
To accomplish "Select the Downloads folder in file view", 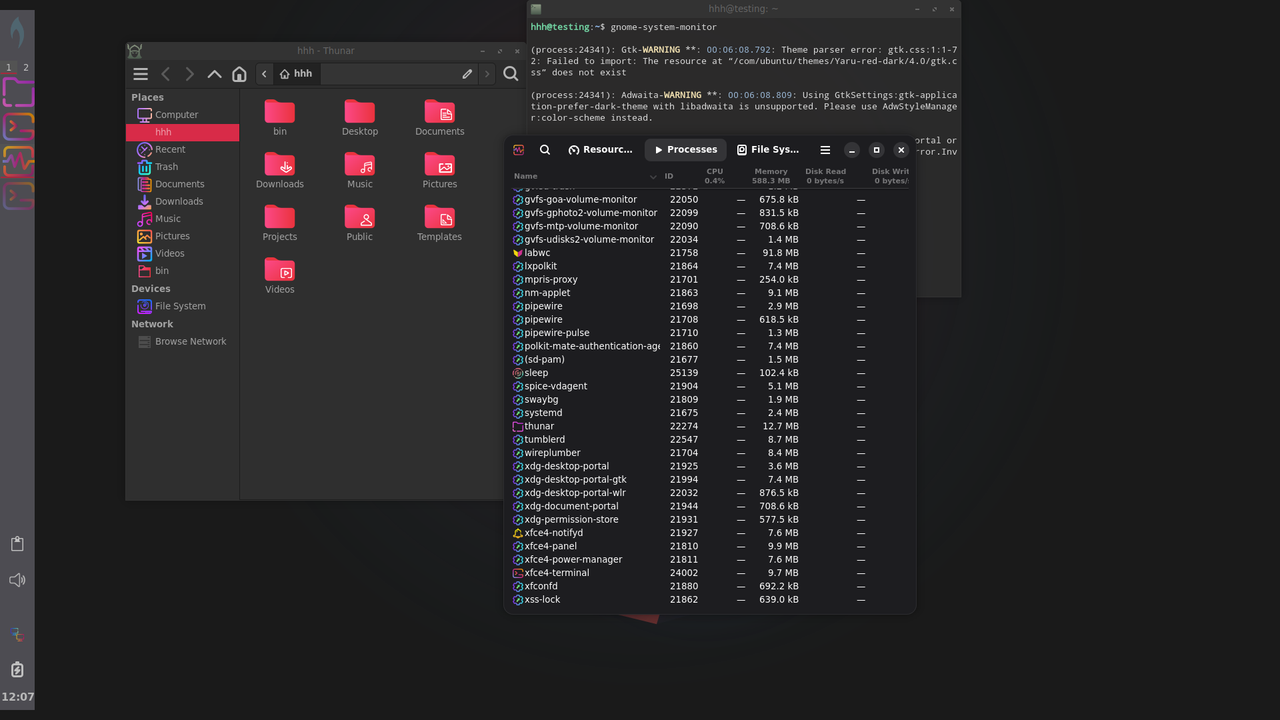I will [x=280, y=164].
